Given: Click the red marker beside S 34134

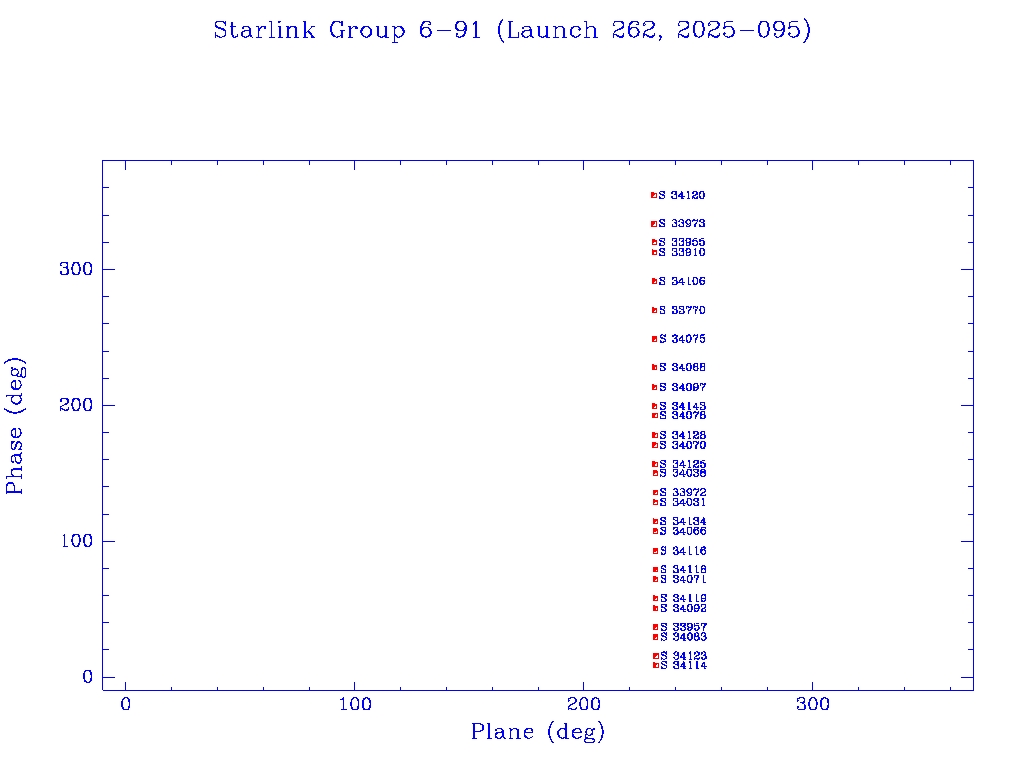Looking at the screenshot, I should (x=655, y=521).
